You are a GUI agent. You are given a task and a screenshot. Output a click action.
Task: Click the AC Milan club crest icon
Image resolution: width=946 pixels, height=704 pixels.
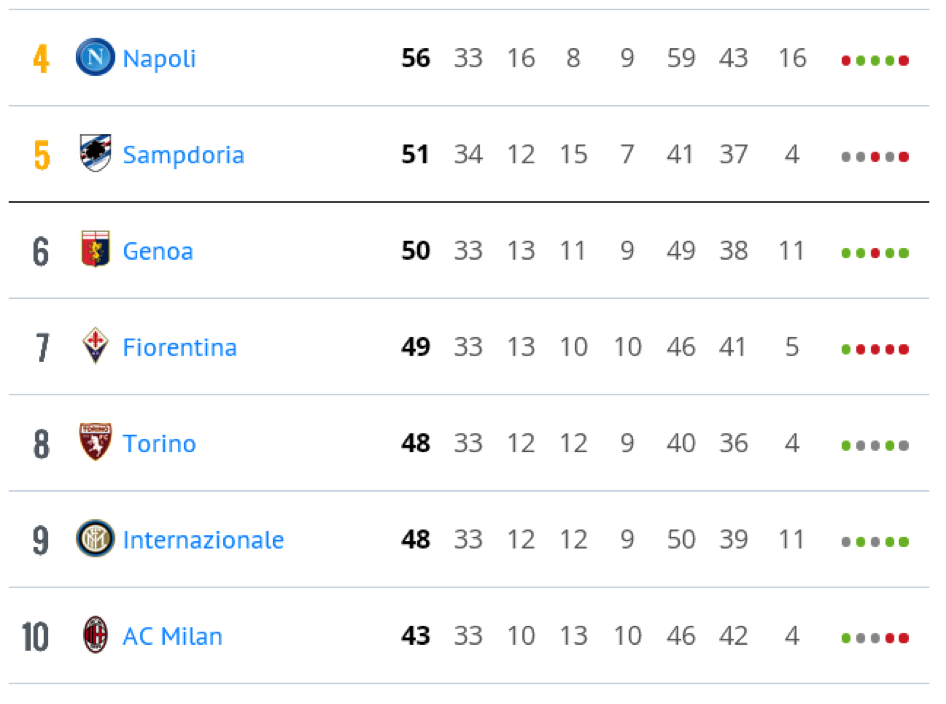point(95,635)
